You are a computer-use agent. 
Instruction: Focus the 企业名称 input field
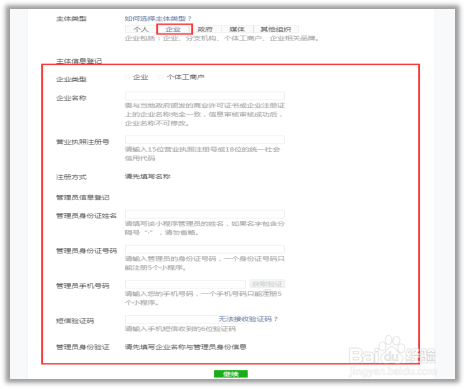pos(205,96)
